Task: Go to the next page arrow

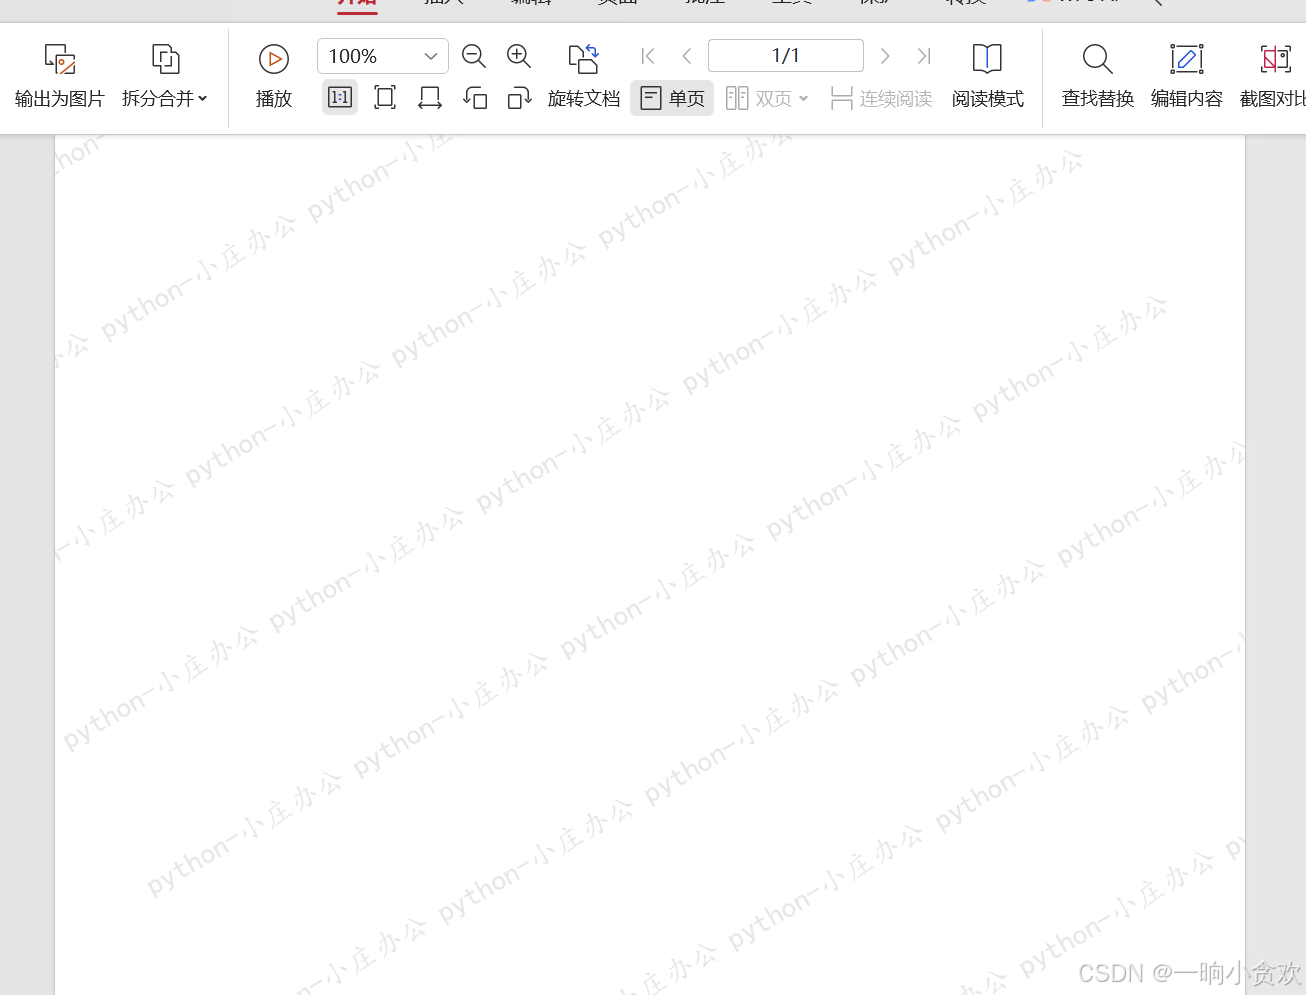Action: click(885, 56)
